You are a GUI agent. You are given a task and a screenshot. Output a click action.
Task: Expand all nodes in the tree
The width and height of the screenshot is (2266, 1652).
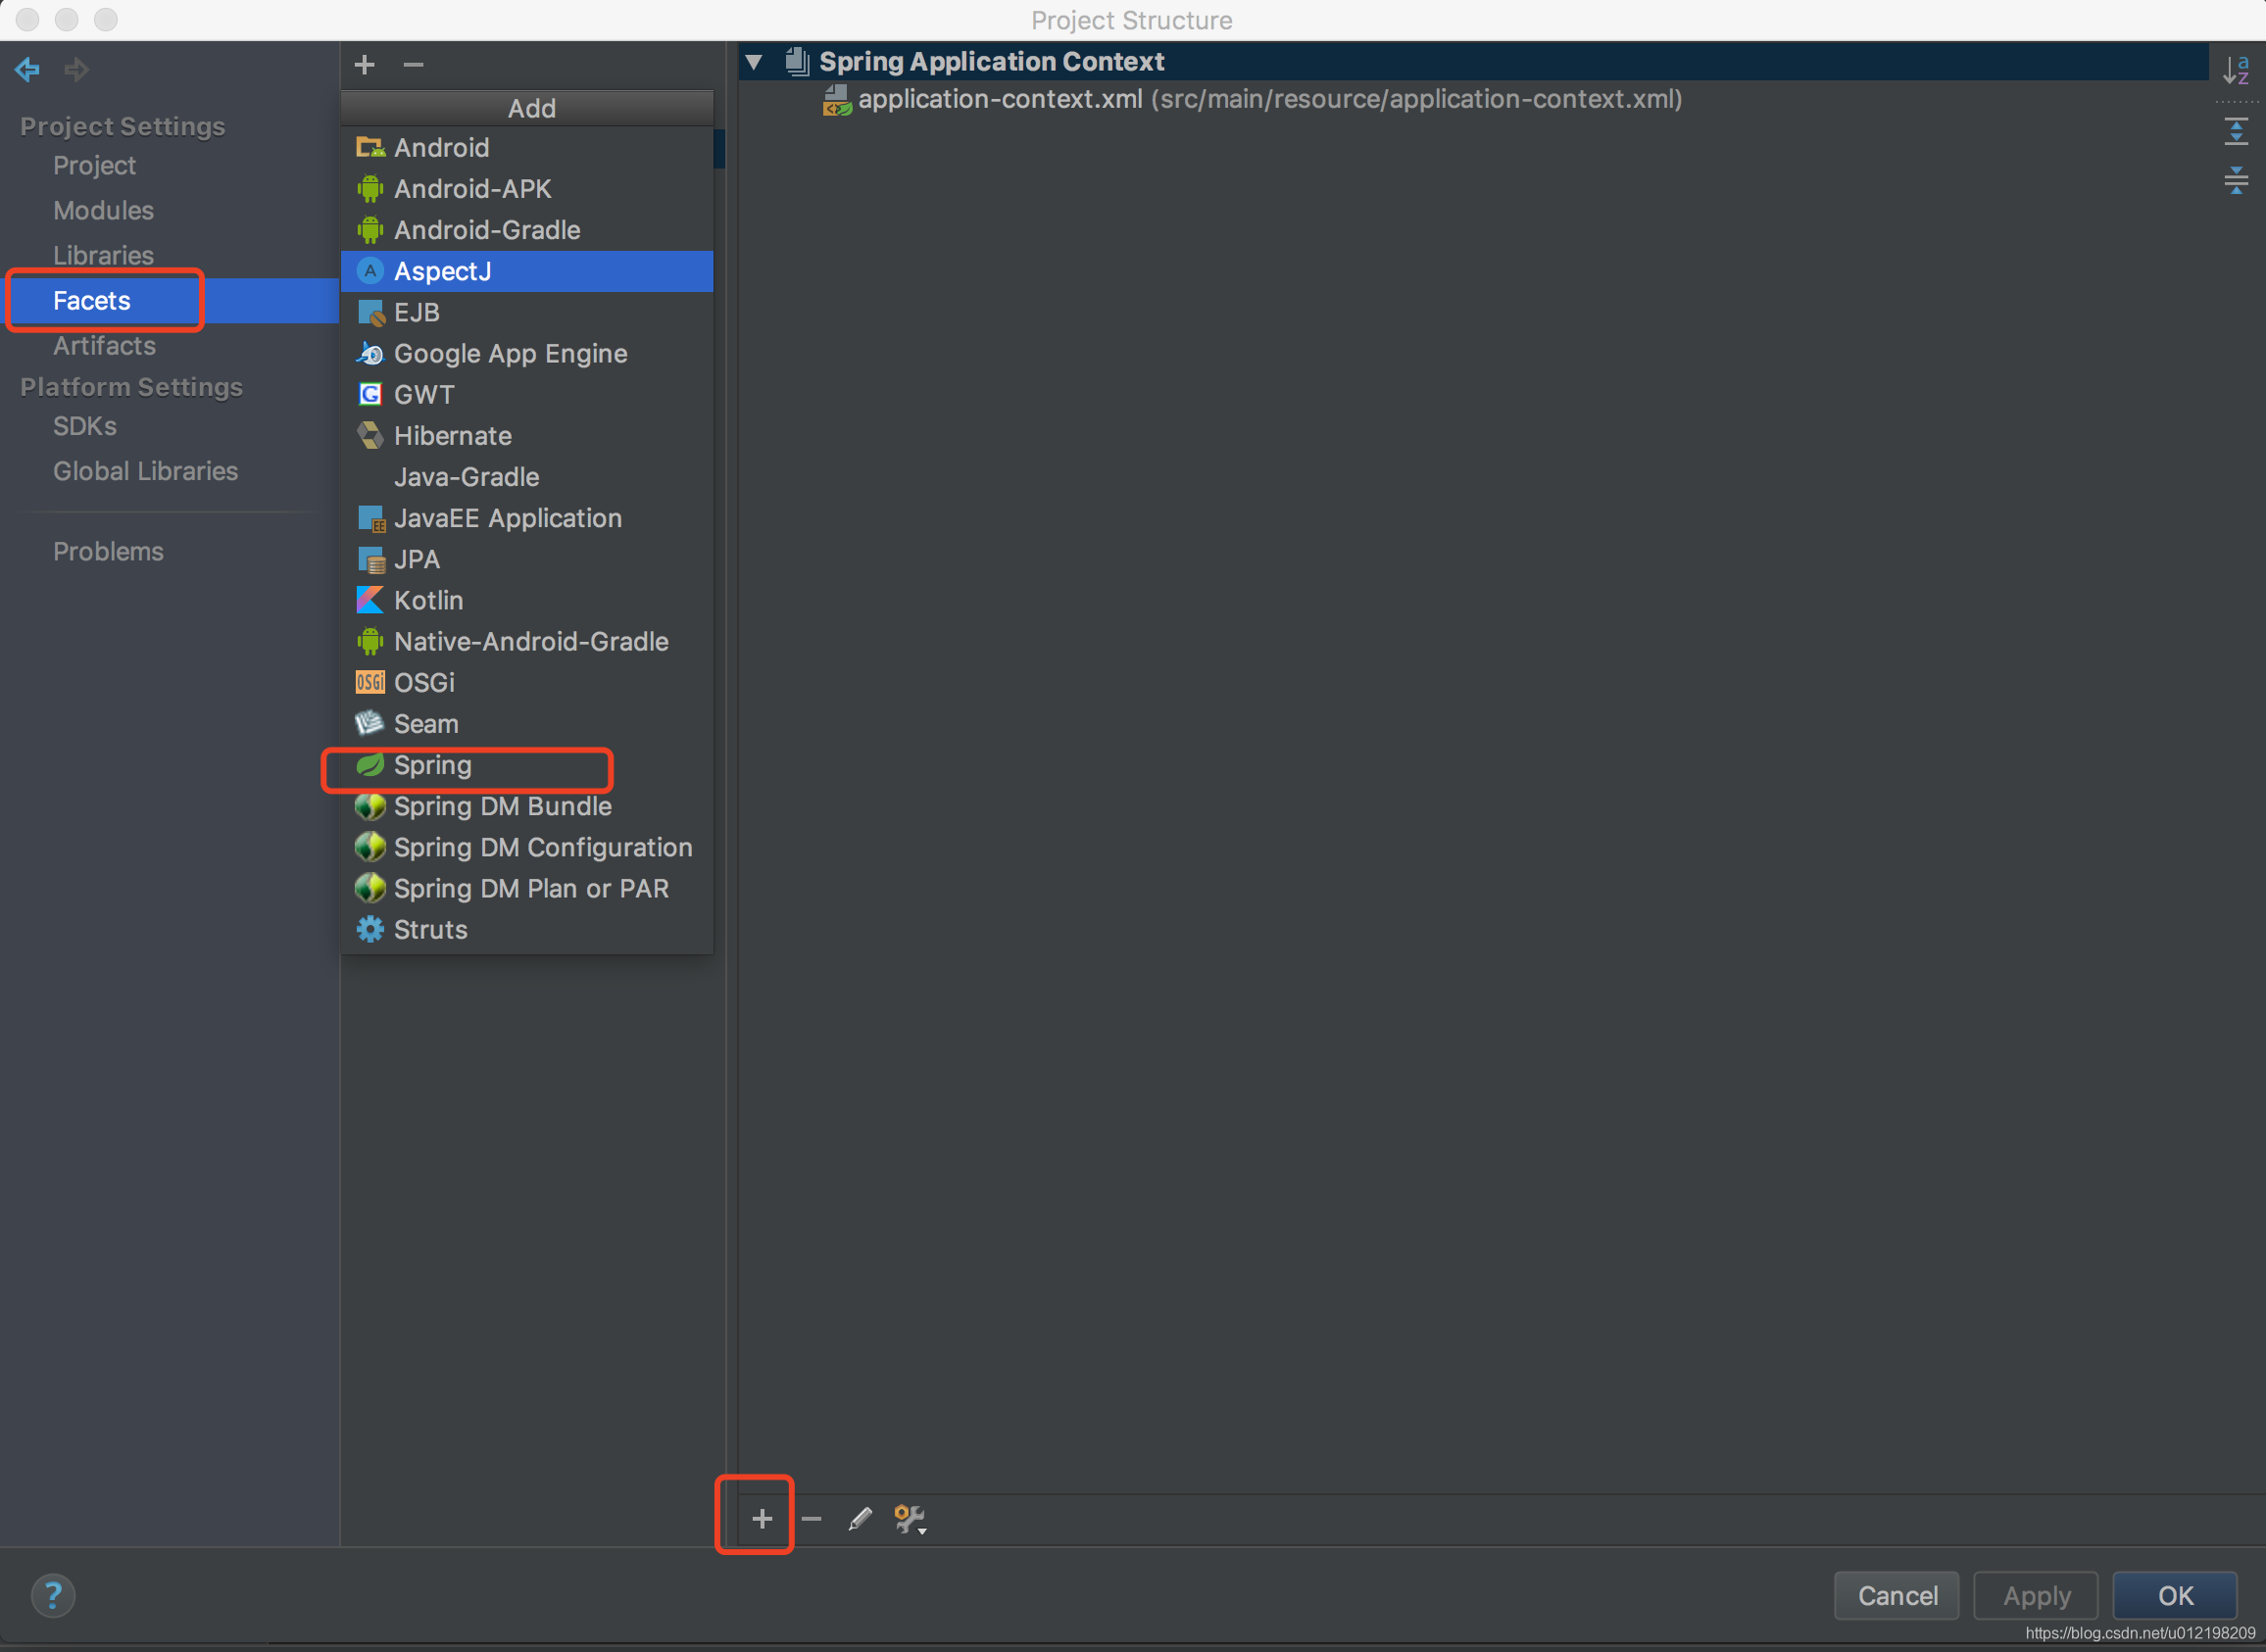coord(2236,131)
